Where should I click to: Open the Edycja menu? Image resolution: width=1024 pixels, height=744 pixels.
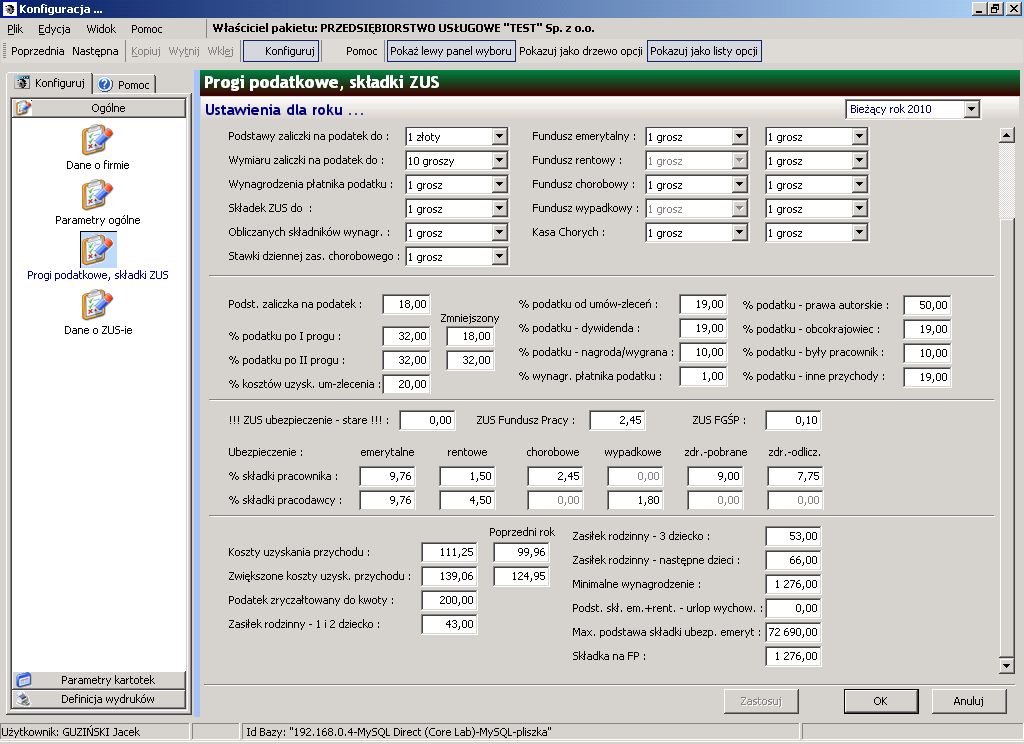[x=54, y=29]
